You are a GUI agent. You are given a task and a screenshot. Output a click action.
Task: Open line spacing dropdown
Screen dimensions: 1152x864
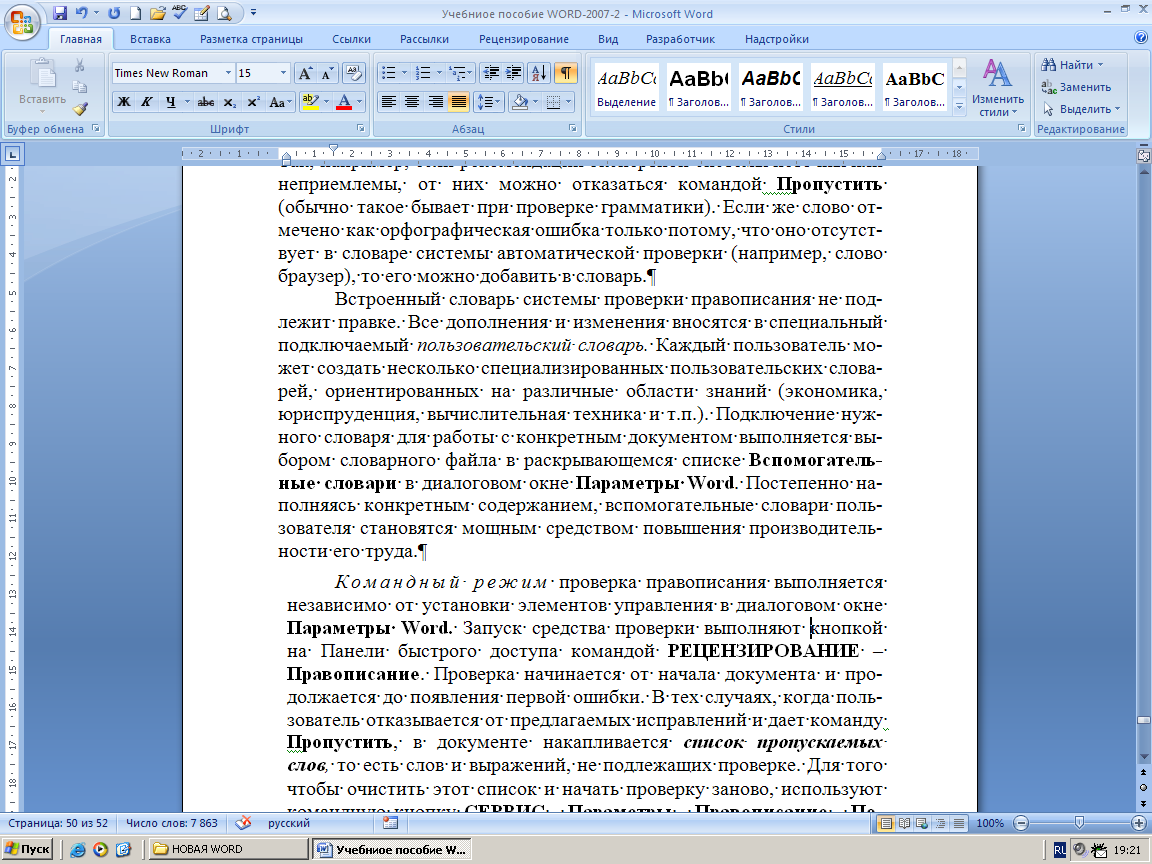tap(489, 102)
